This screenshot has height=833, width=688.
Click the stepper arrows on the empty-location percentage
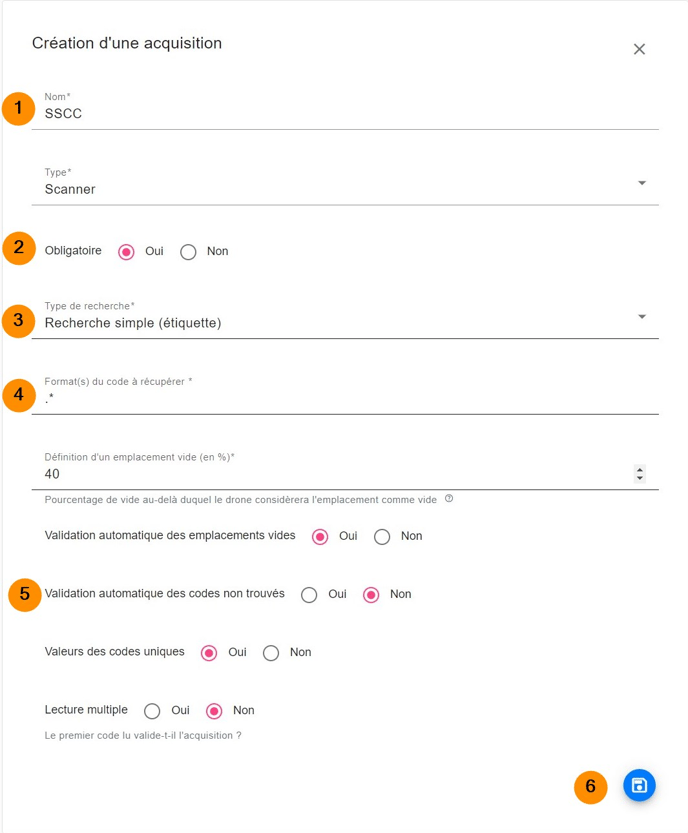point(640,474)
